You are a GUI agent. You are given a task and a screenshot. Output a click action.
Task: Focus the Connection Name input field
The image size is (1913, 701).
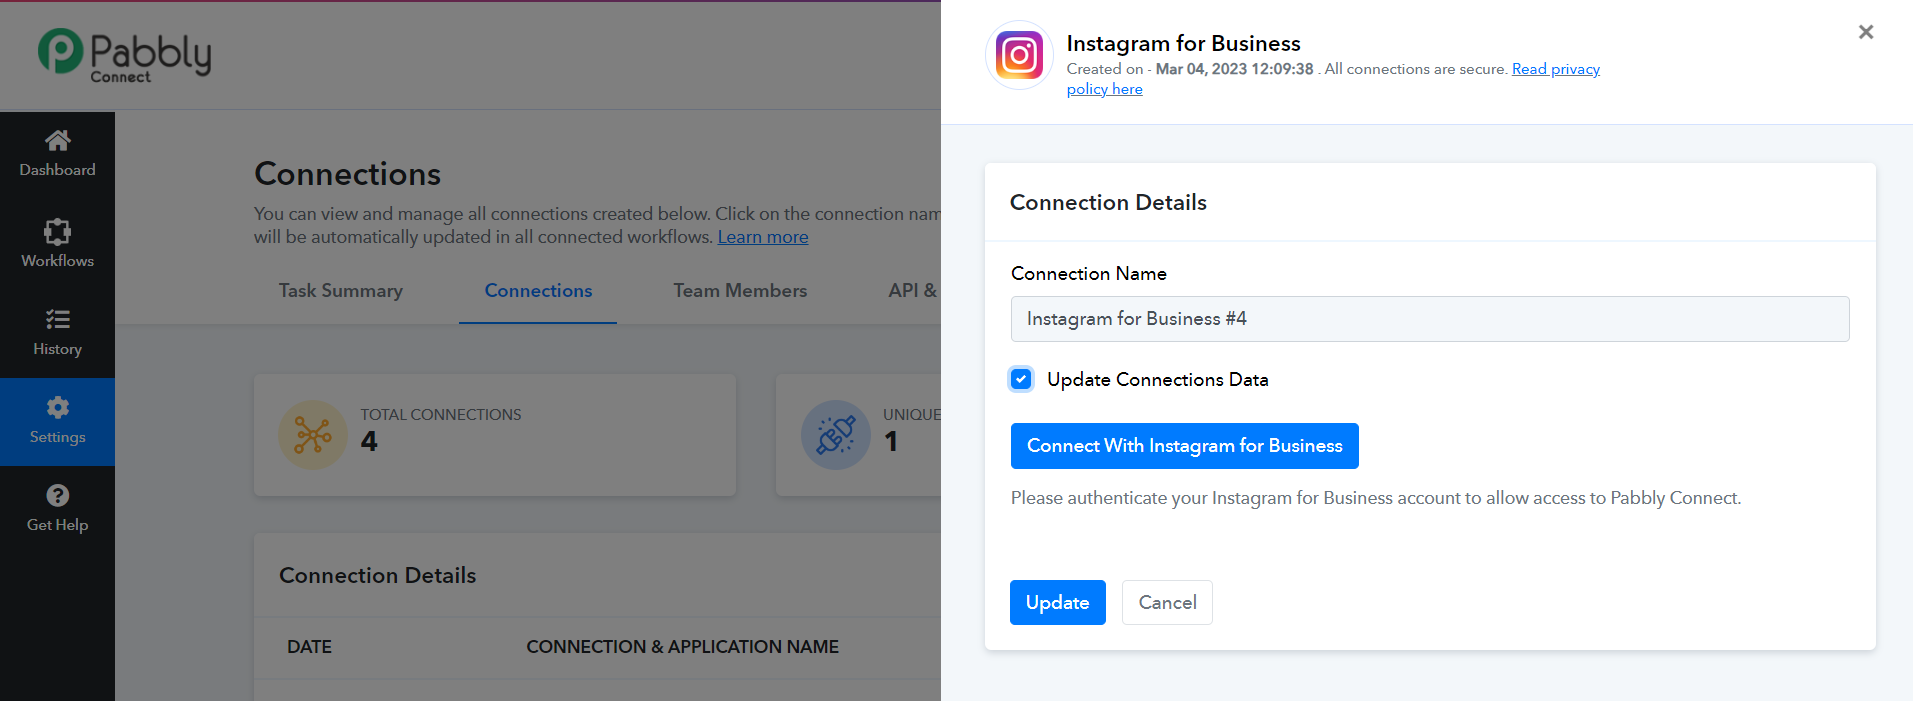pyautogui.click(x=1429, y=319)
